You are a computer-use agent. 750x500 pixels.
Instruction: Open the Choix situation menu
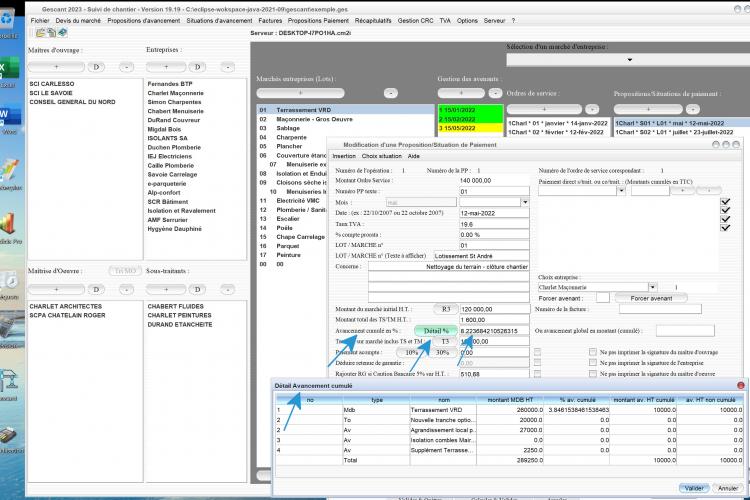(382, 156)
